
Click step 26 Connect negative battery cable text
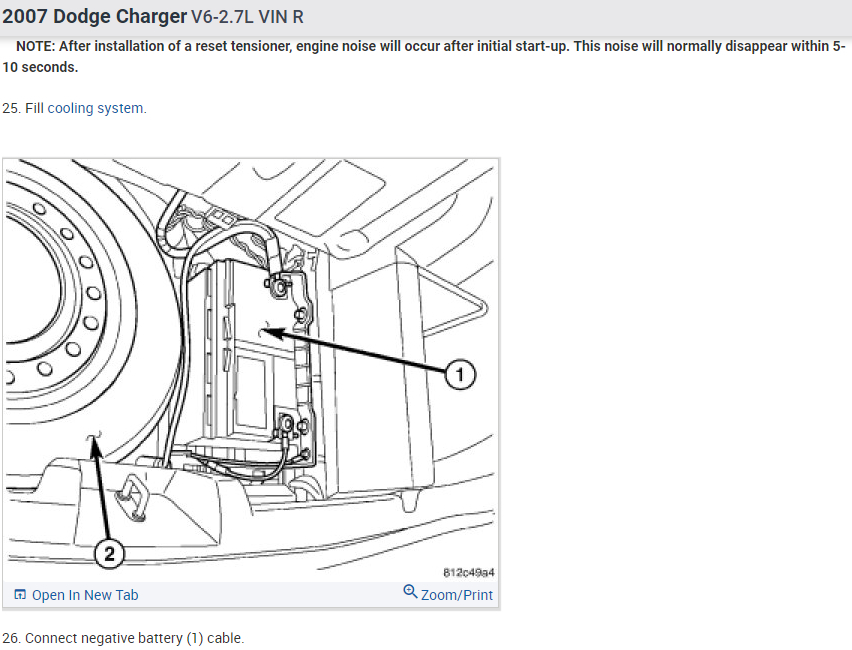(x=123, y=638)
